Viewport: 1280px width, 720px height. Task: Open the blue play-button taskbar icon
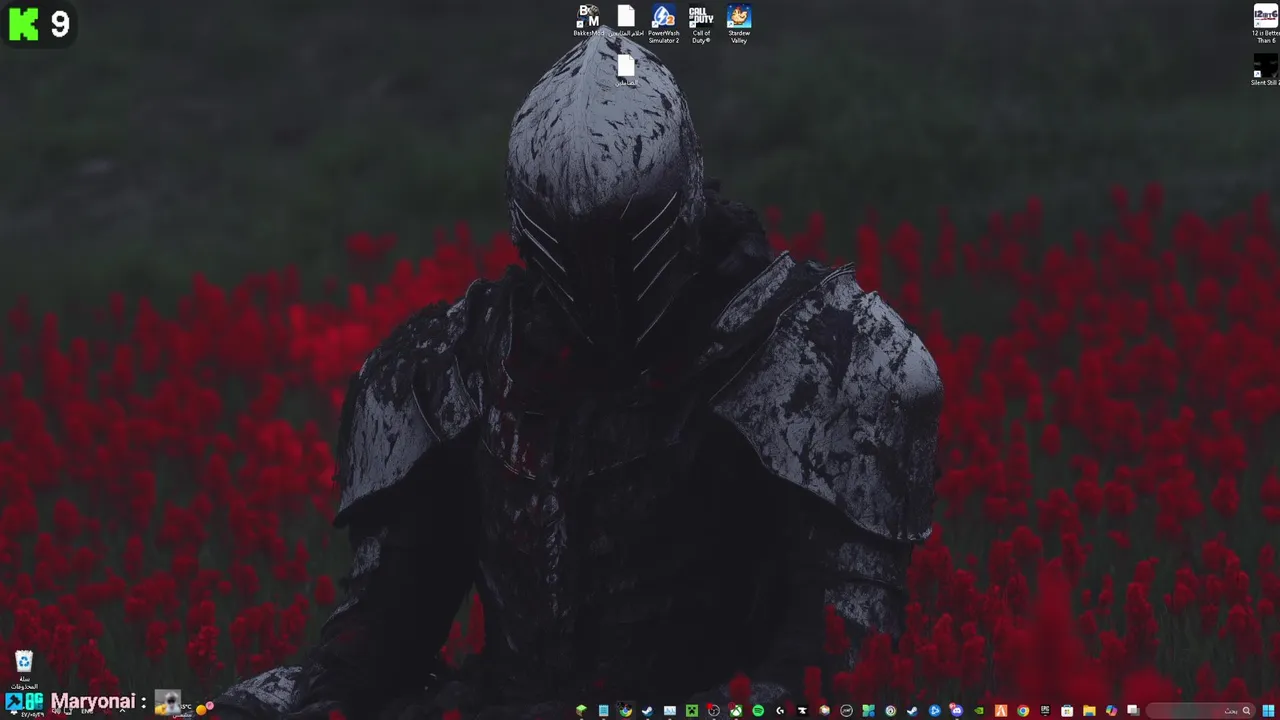[934, 710]
